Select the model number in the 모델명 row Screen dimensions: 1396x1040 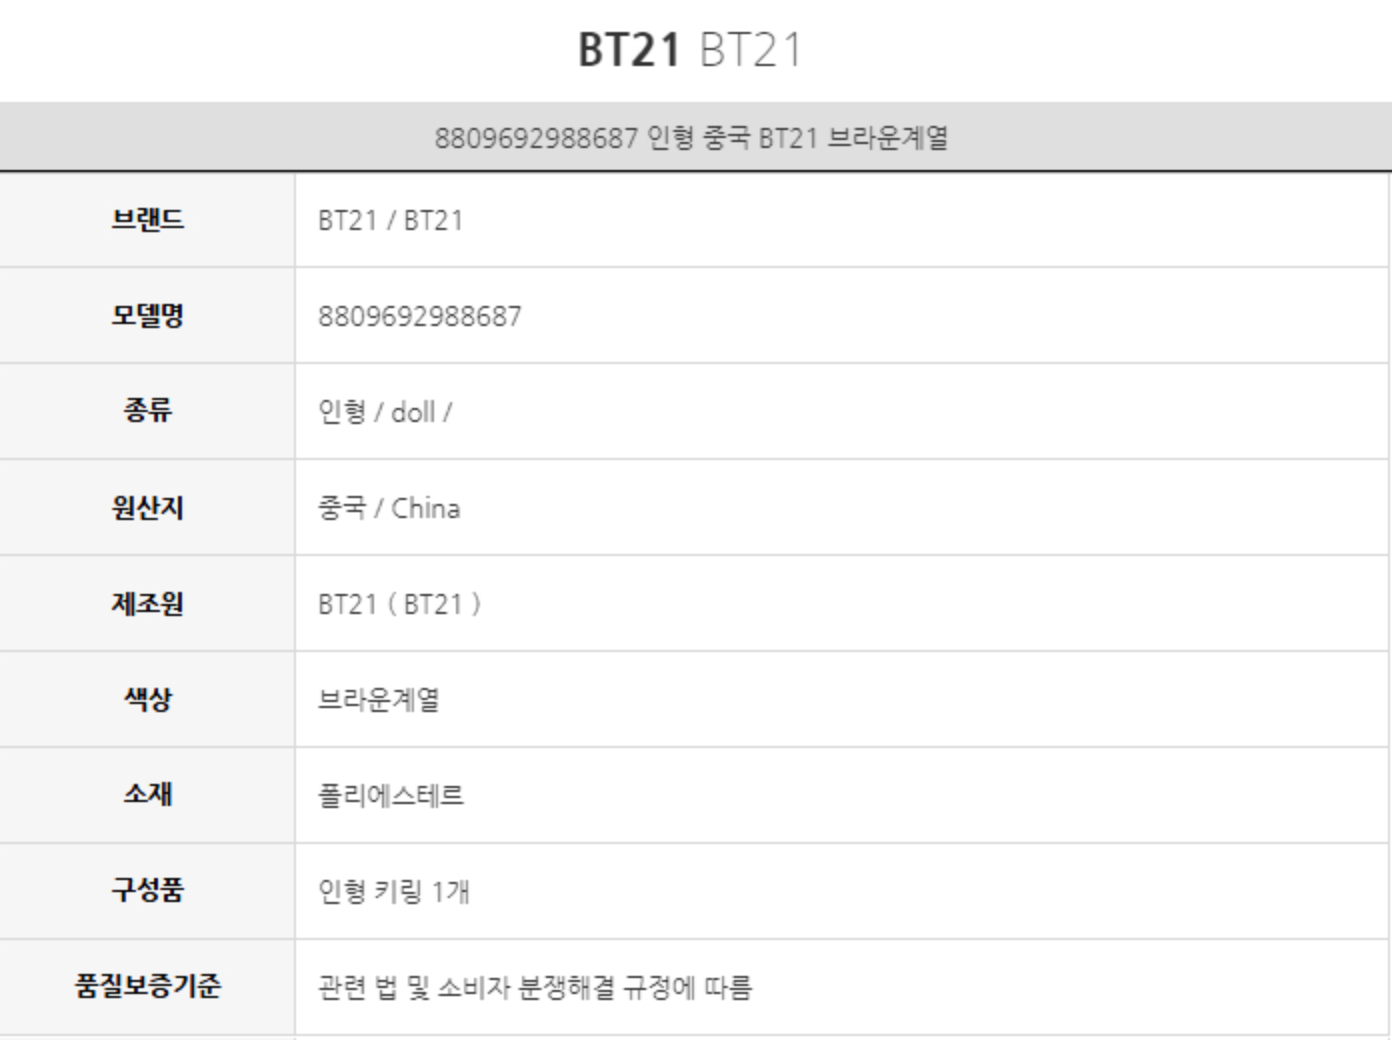tap(419, 317)
